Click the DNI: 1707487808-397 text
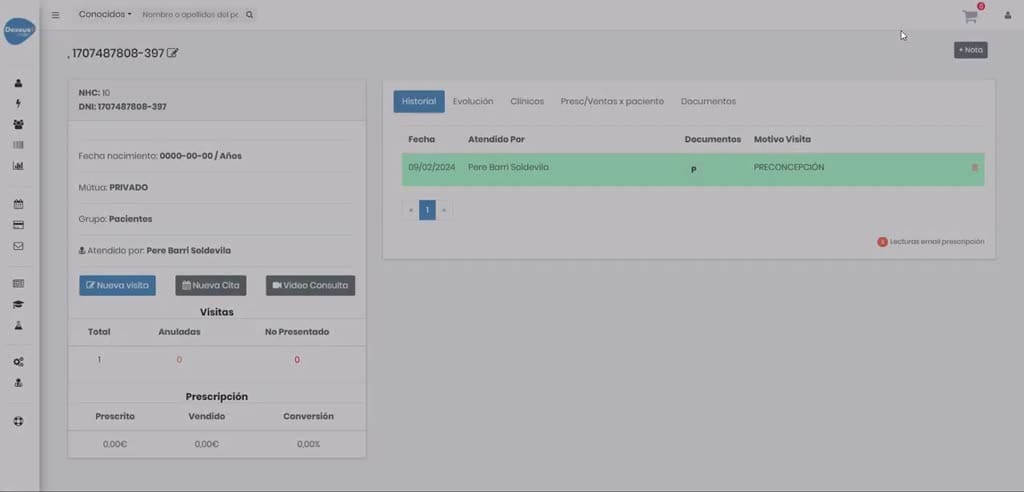This screenshot has height=492, width=1024. (122, 107)
